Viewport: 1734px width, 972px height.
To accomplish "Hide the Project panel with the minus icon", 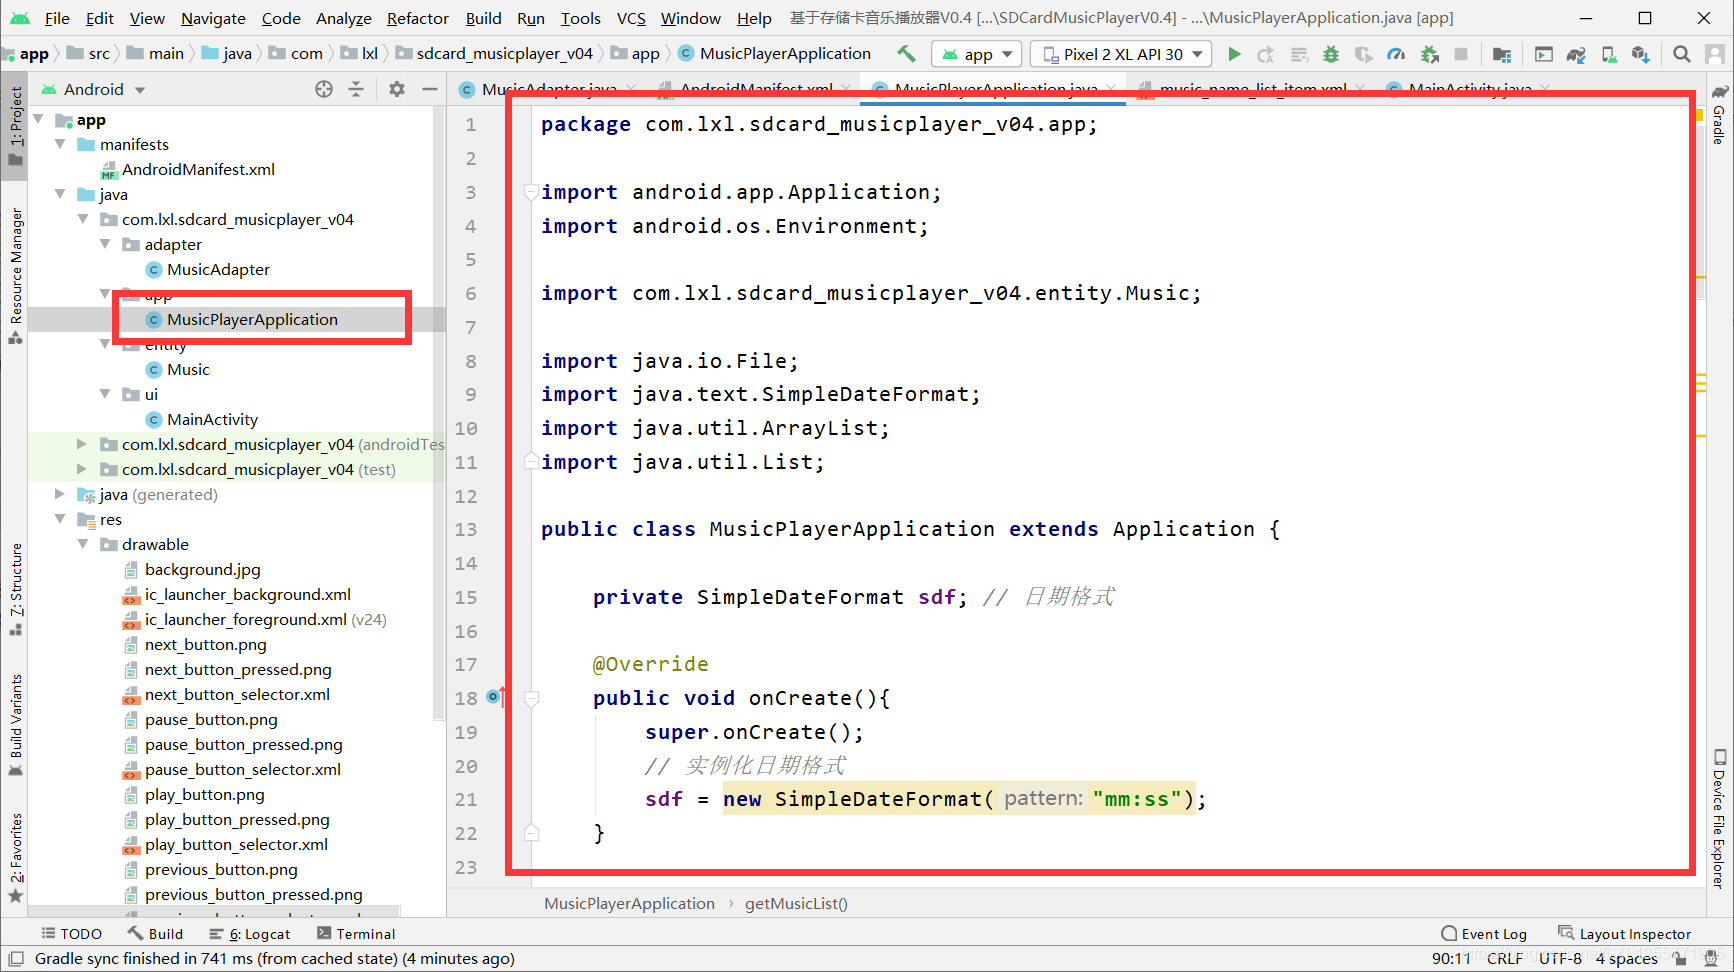I will pyautogui.click(x=430, y=89).
